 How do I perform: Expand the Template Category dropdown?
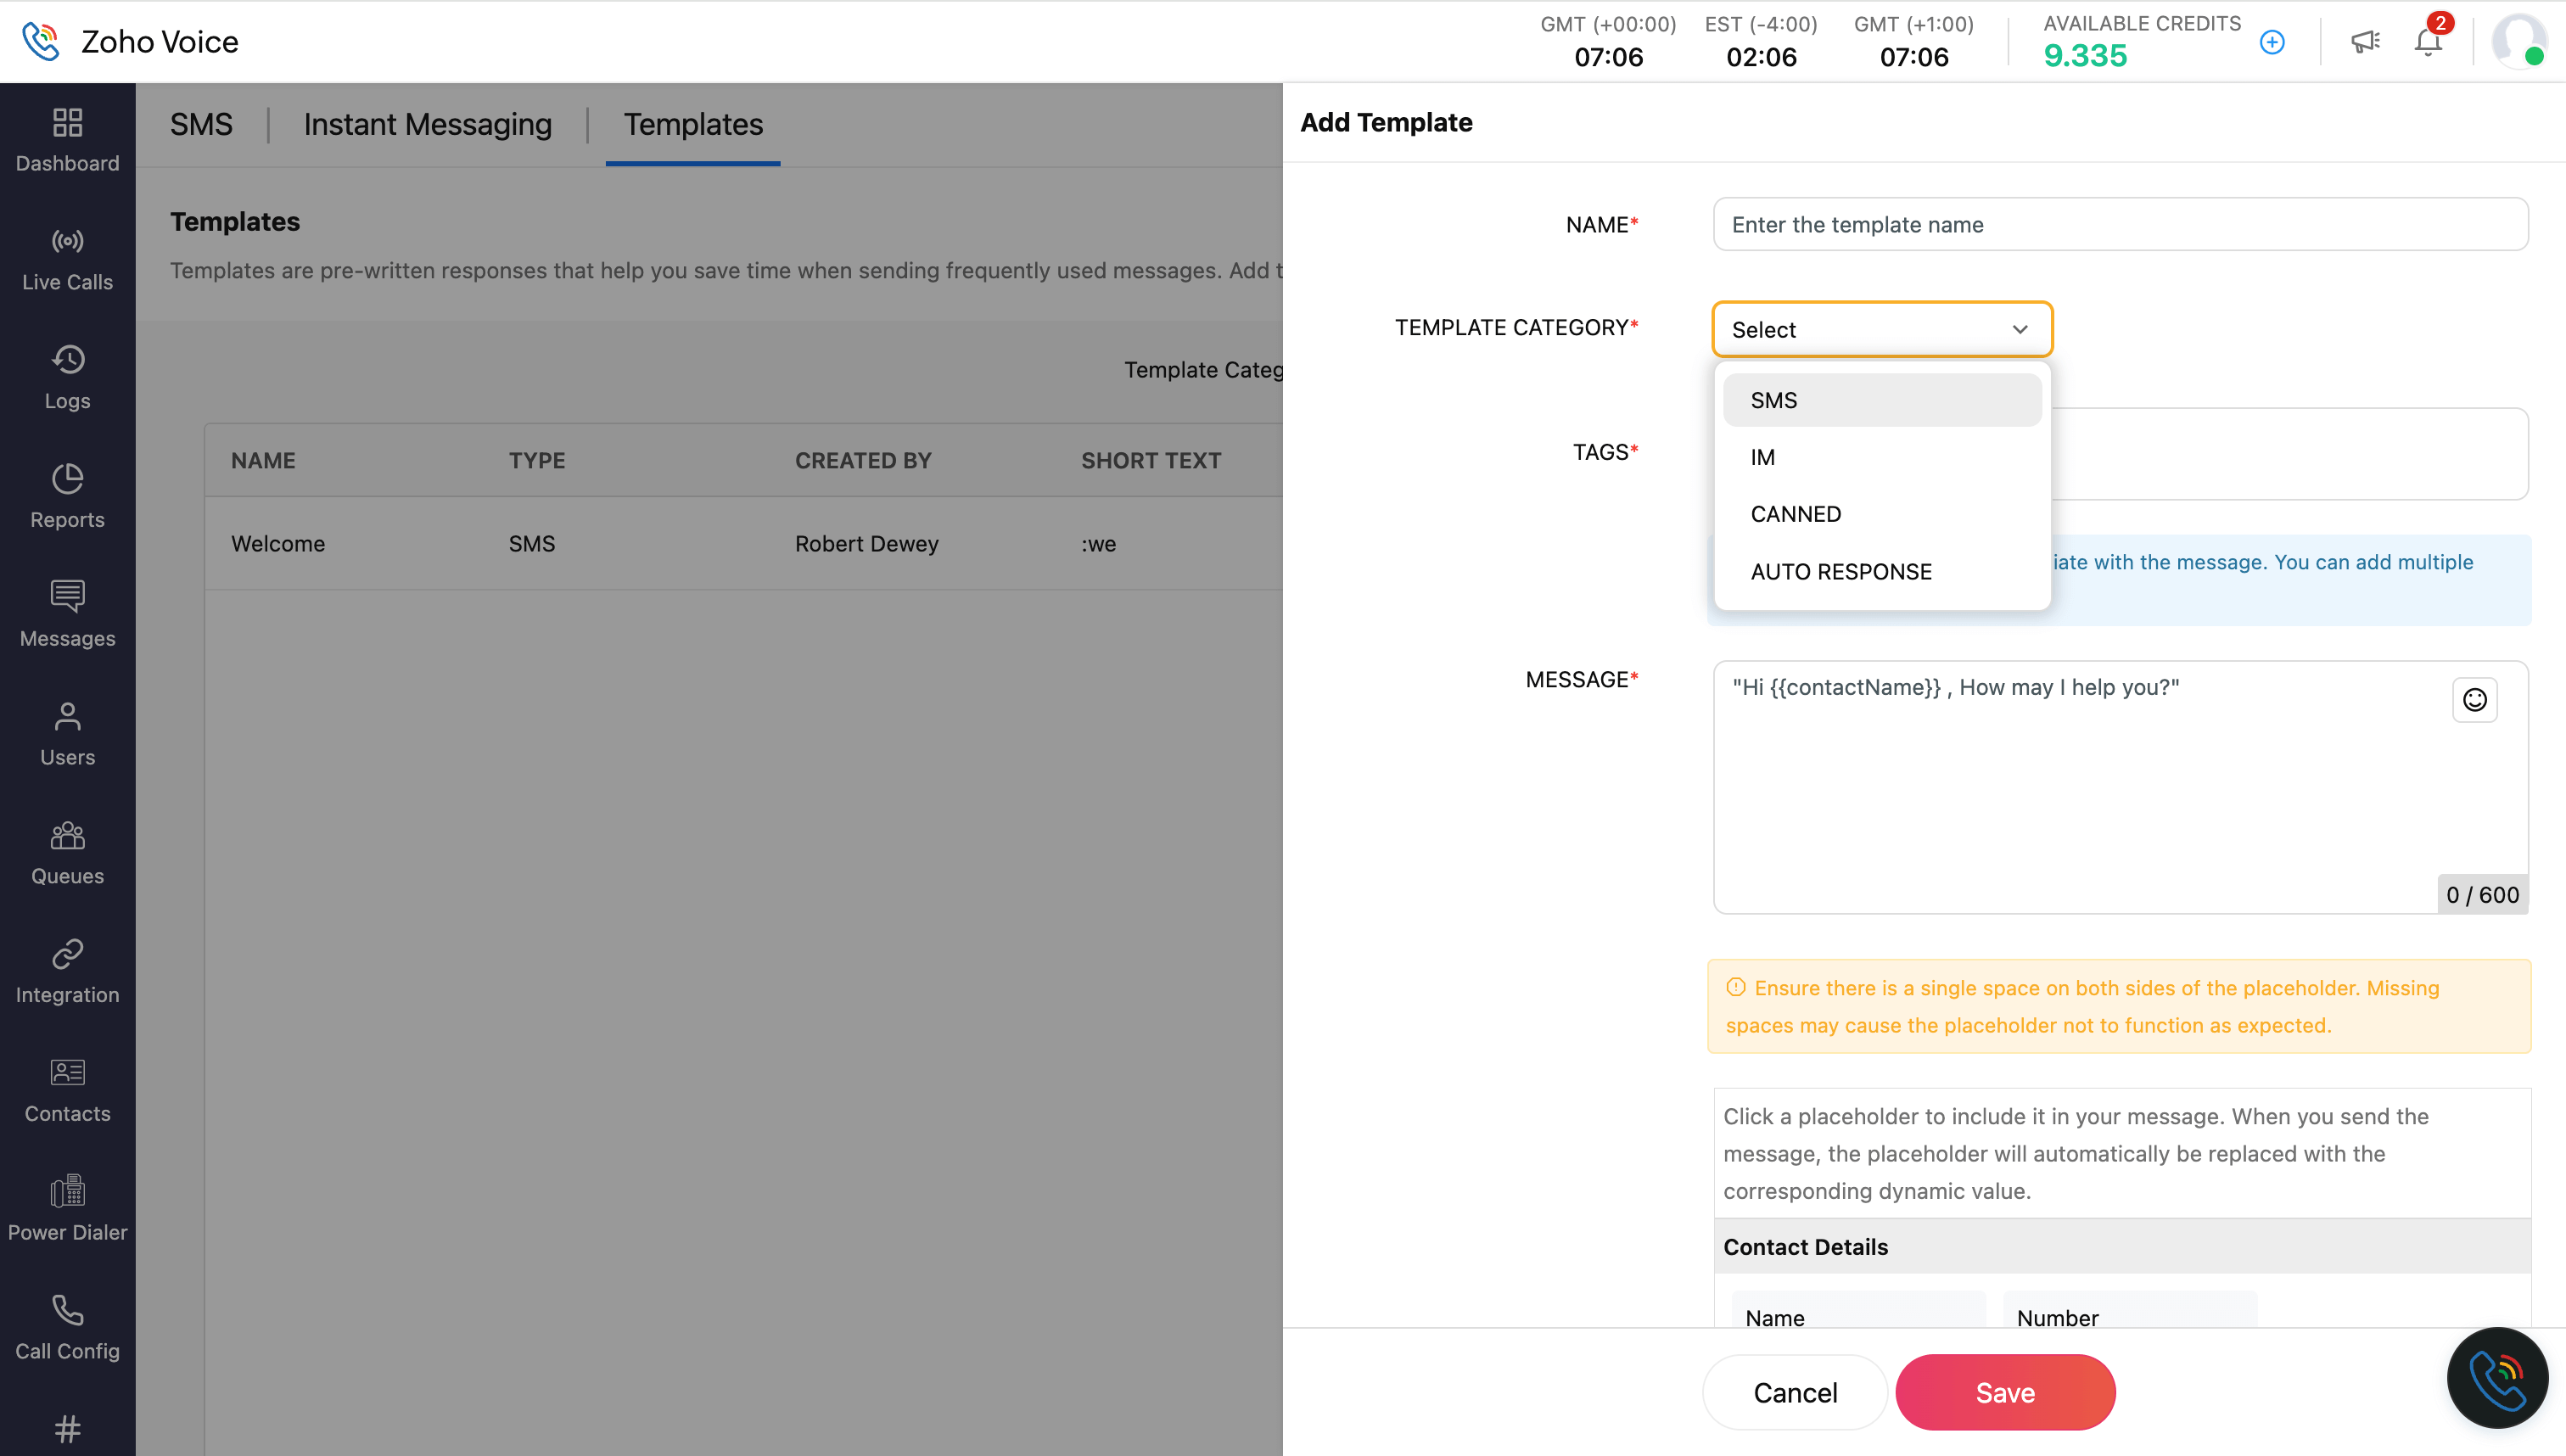1881,329
